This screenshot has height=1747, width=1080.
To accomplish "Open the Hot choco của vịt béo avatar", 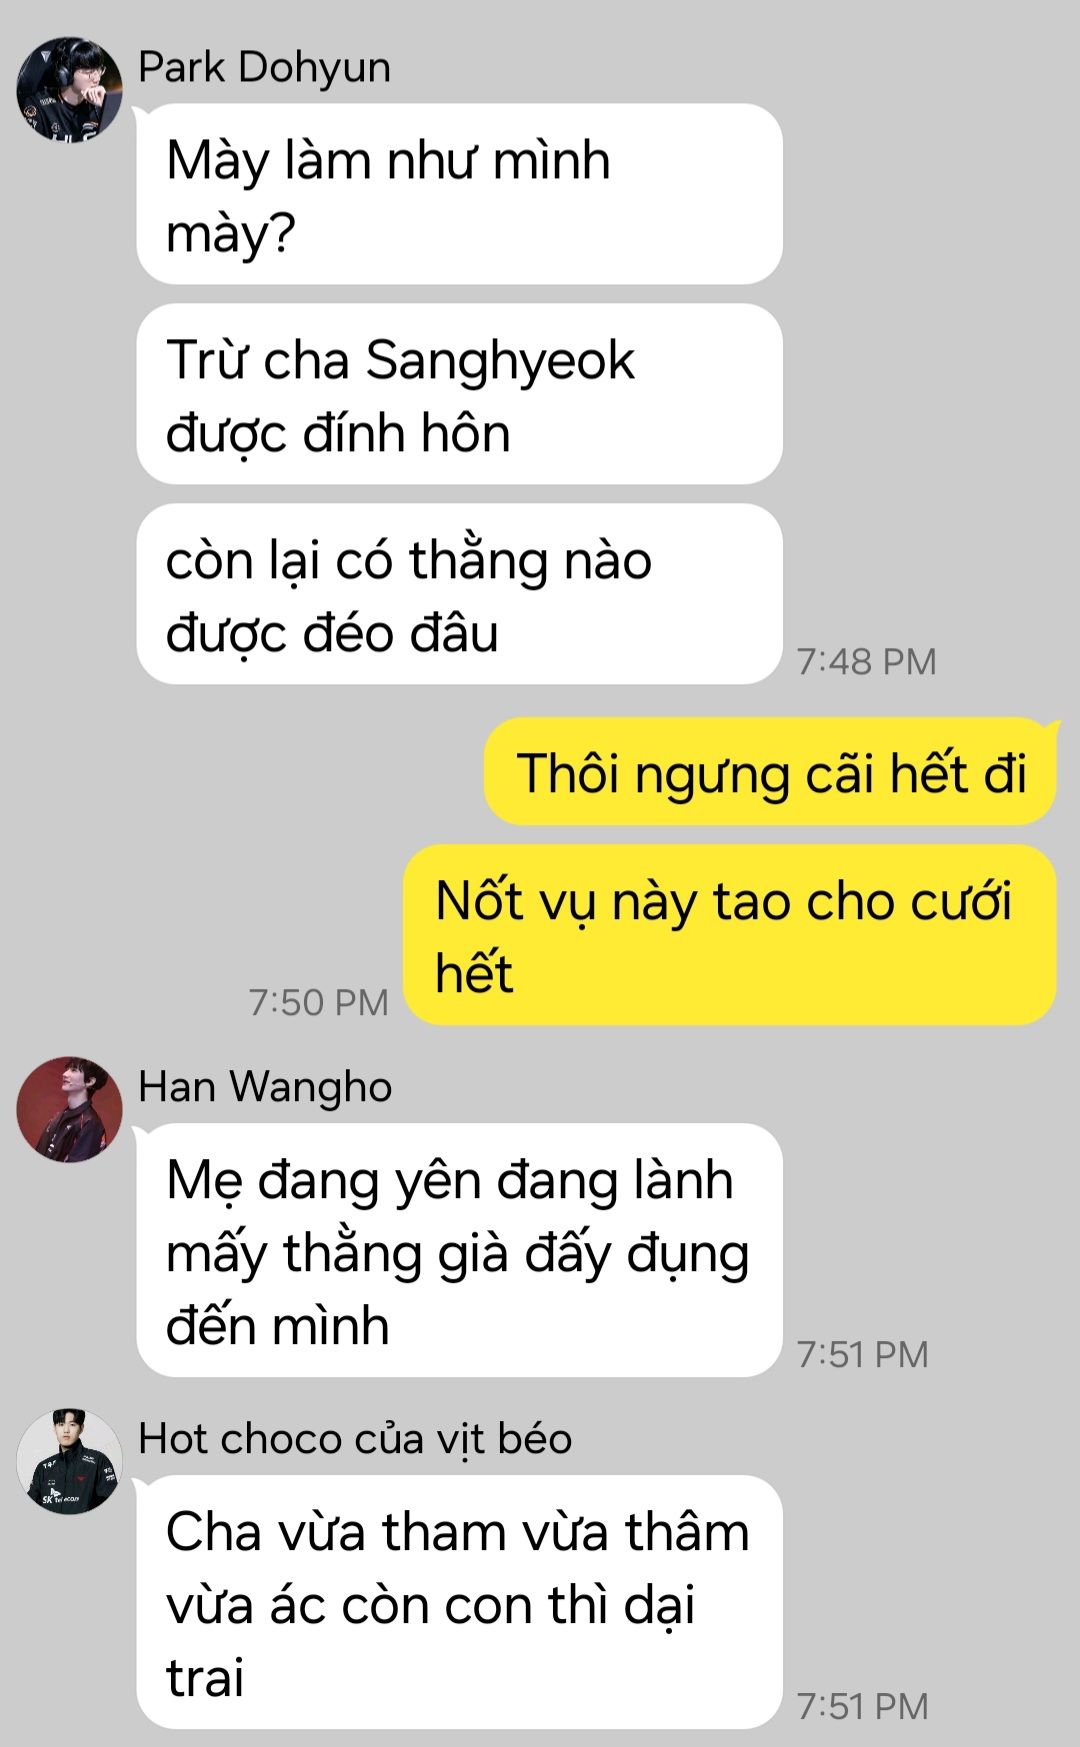I will tap(69, 1461).
